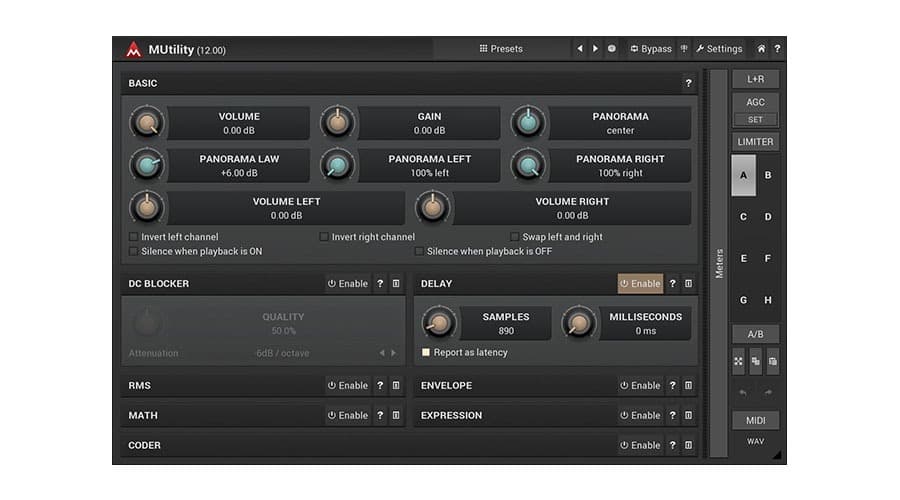Screen dimensions: 900x500
Task: Click the randomize dice icon below A/B
Action: [739, 362]
